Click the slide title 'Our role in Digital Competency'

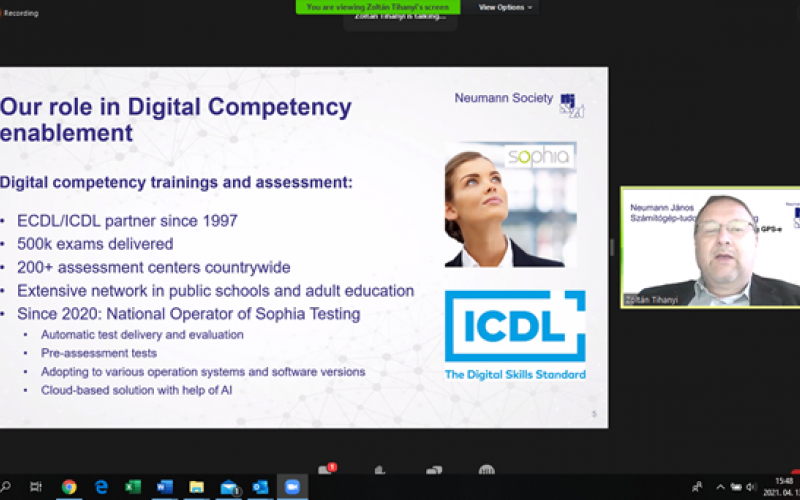pos(176,107)
